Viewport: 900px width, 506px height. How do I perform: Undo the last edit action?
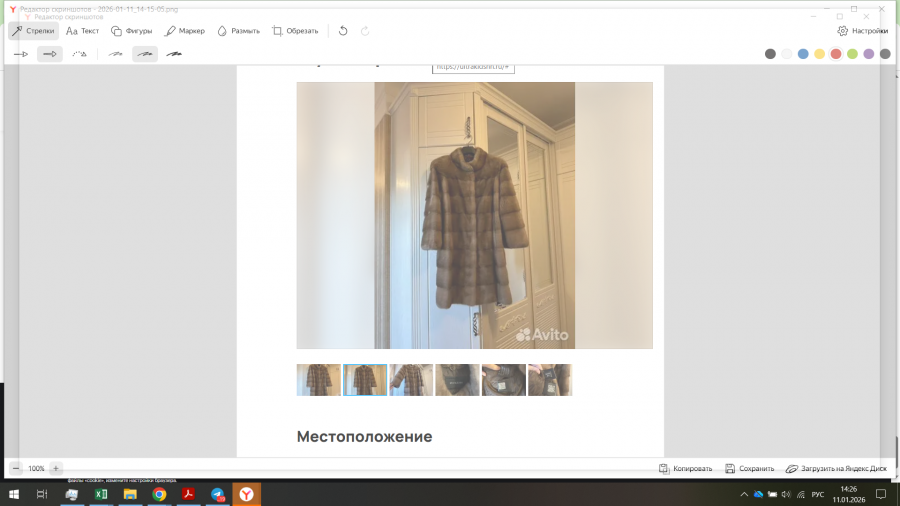[343, 31]
